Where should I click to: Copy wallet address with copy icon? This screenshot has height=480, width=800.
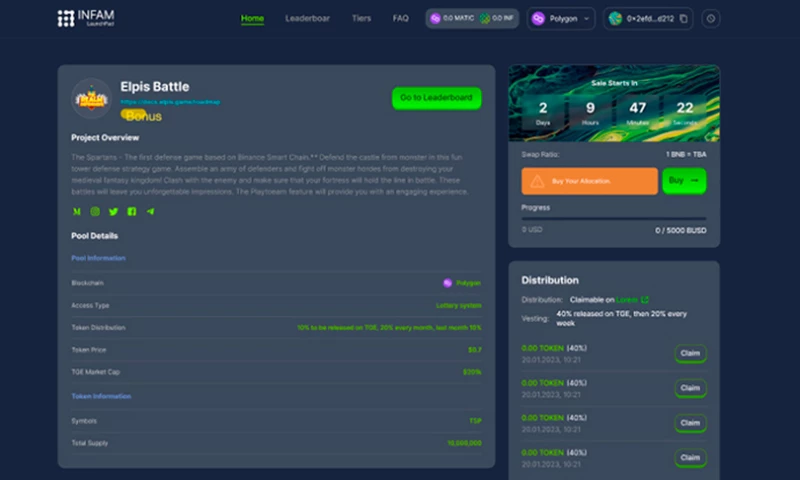tap(684, 19)
